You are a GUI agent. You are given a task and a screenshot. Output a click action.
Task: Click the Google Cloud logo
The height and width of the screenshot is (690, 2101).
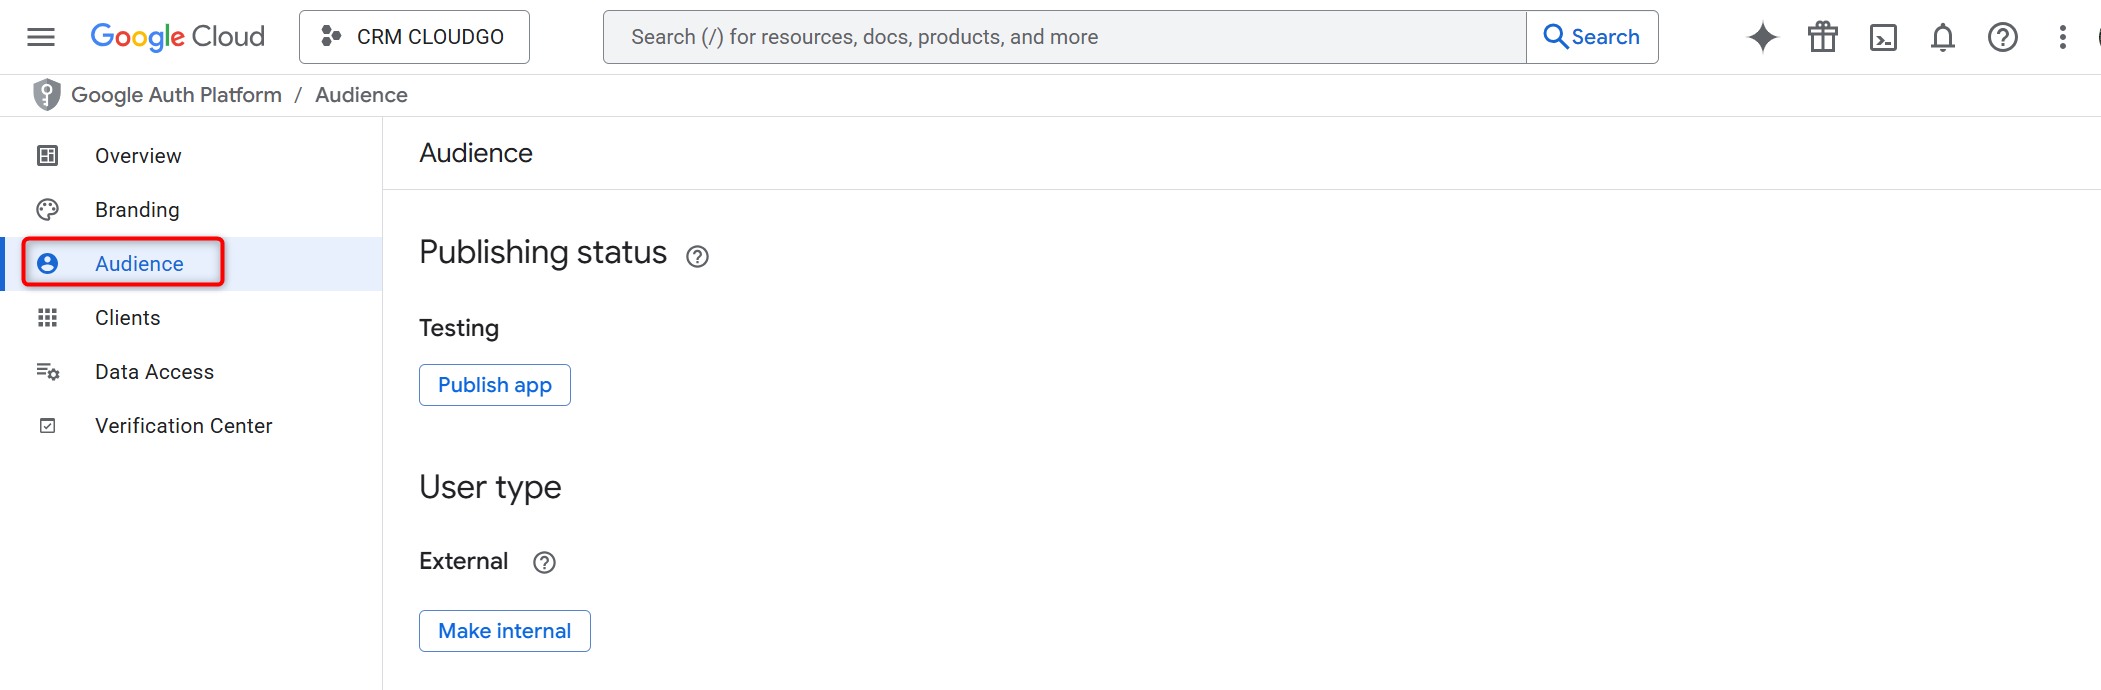(178, 37)
